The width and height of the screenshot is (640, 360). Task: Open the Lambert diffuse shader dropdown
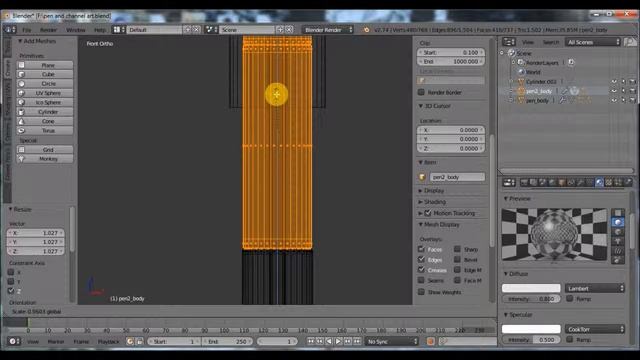(x=595, y=288)
